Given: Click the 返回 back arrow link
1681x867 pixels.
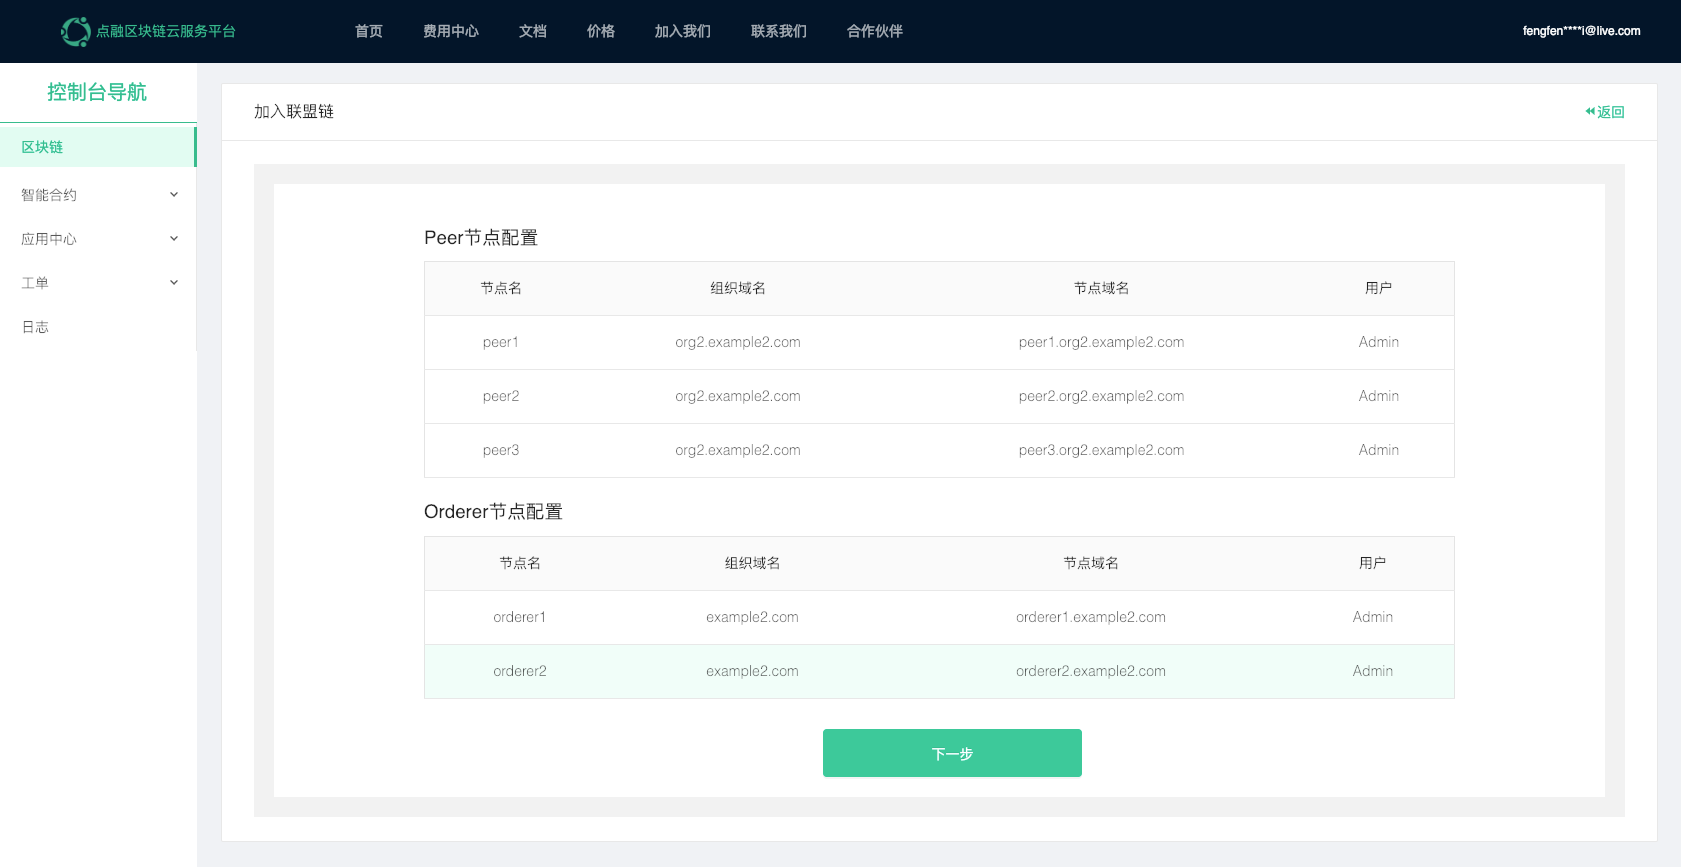Looking at the screenshot, I should (1605, 112).
